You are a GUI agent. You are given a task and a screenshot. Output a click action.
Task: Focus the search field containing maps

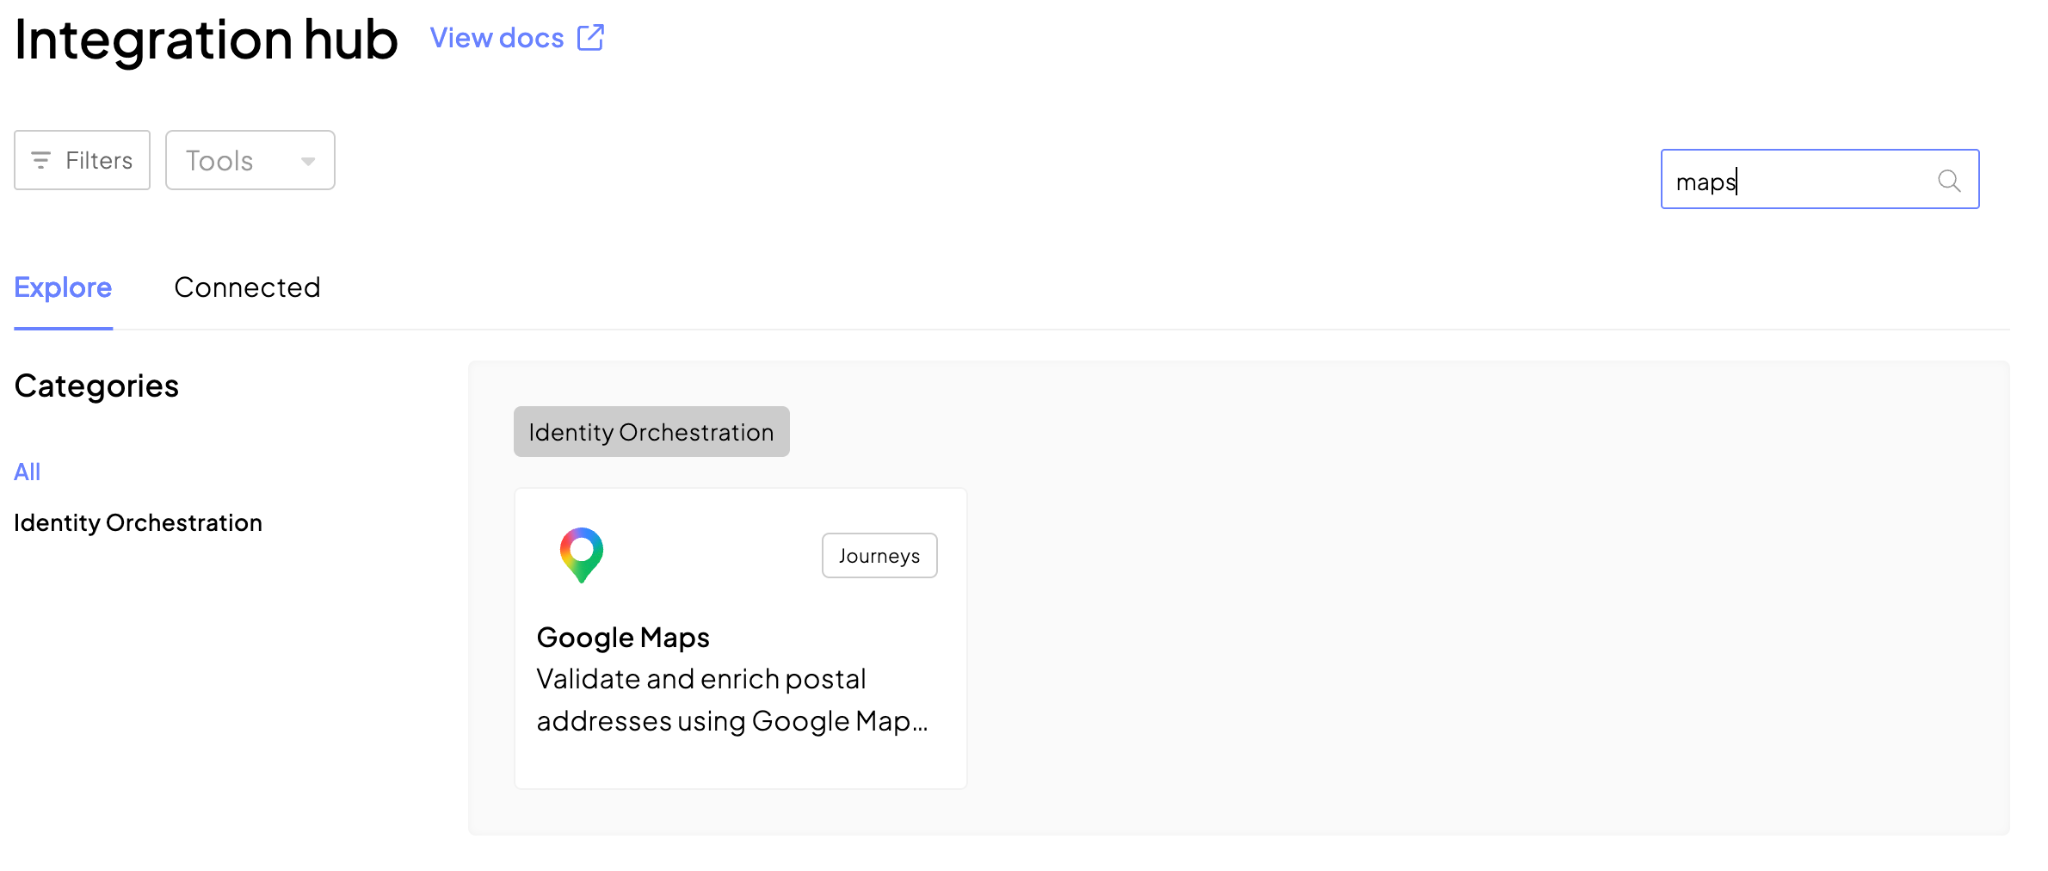point(1820,180)
